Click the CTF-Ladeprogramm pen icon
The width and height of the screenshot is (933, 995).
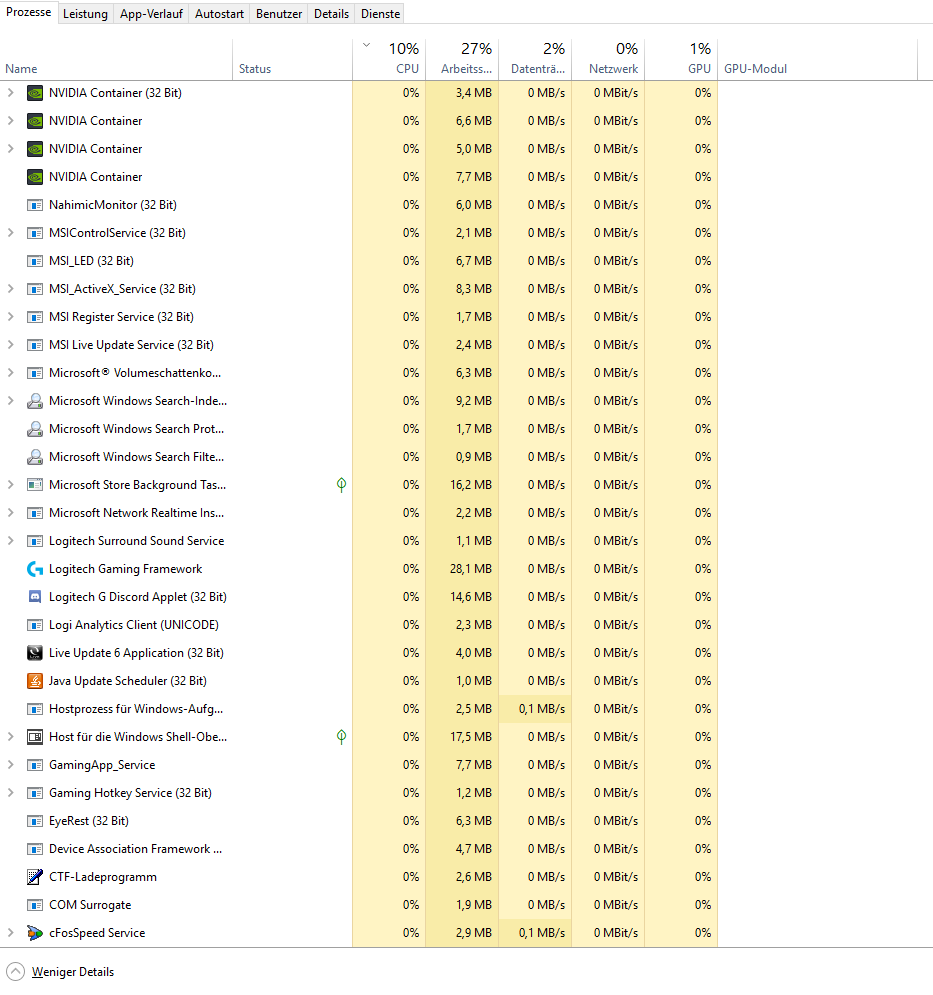point(35,877)
